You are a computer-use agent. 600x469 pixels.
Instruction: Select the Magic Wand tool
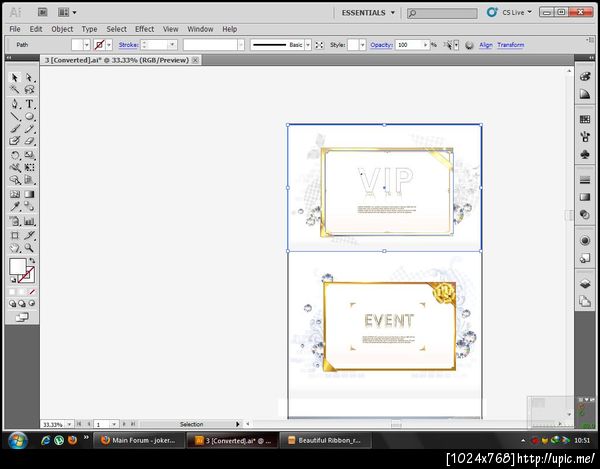[15, 90]
